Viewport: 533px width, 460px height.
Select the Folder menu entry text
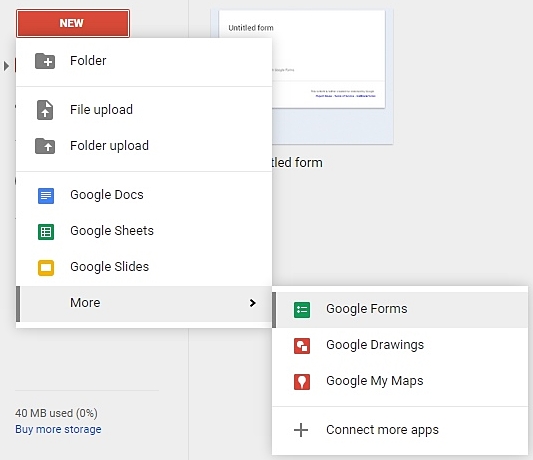point(88,61)
